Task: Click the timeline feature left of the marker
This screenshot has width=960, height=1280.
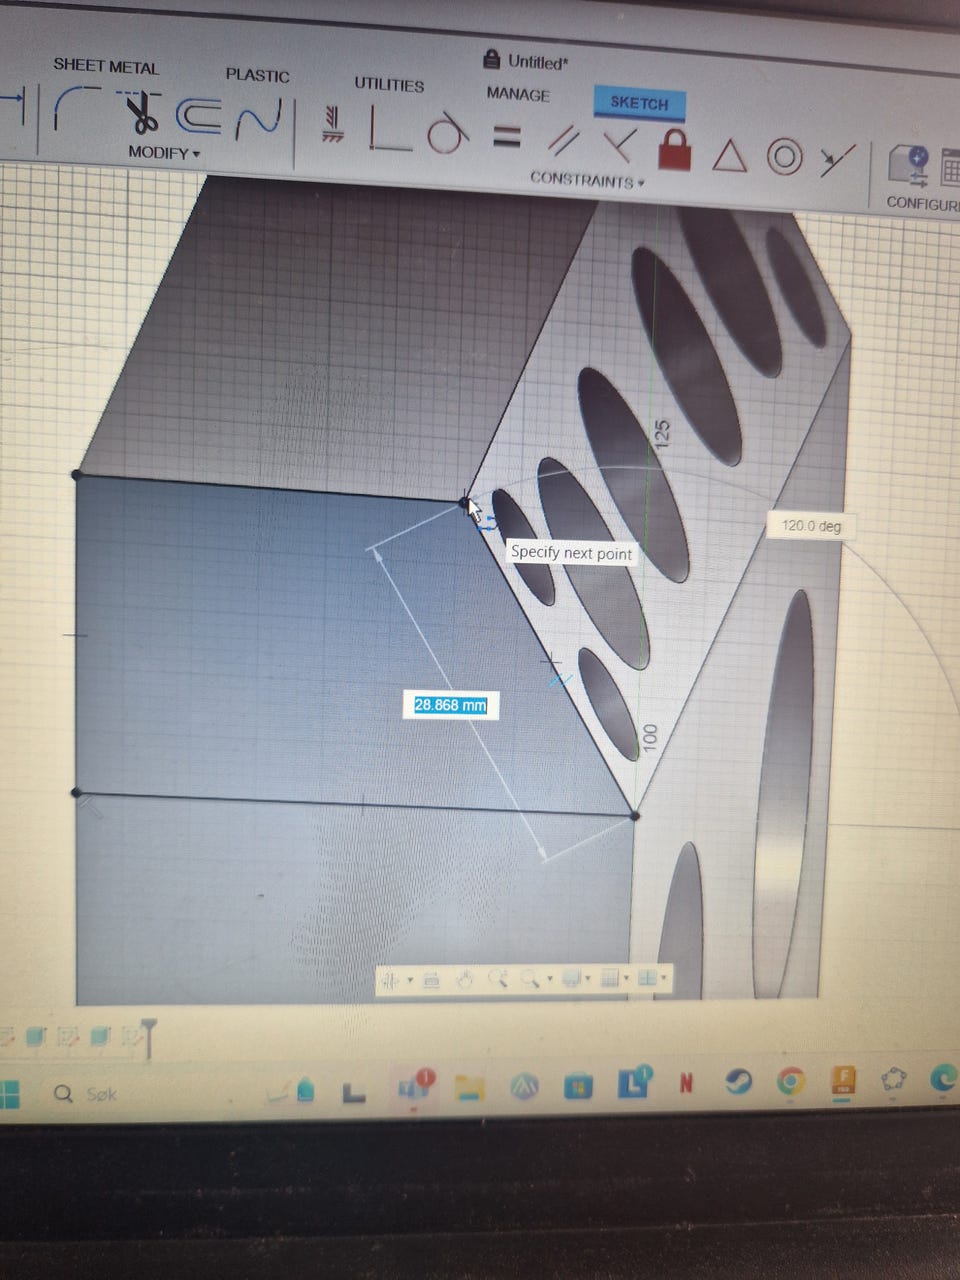Action: coord(130,1038)
